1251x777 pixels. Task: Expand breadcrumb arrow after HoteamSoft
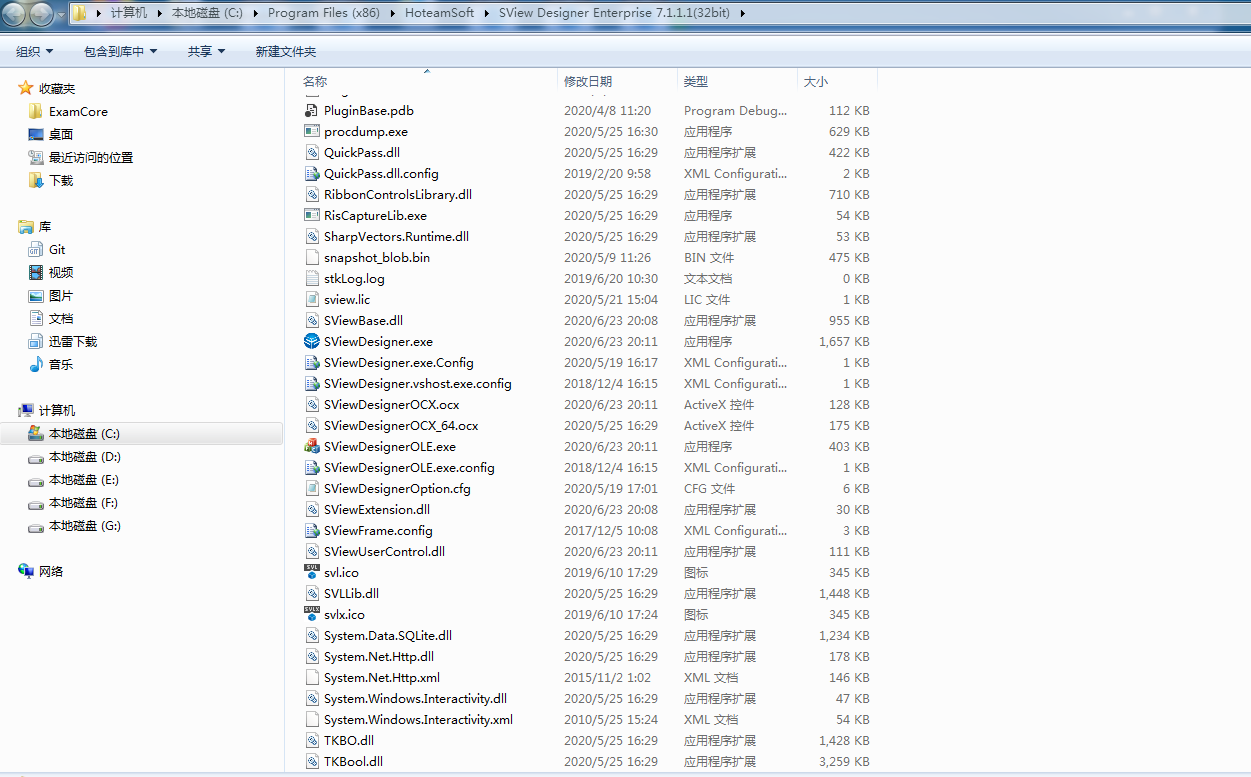tap(485, 13)
